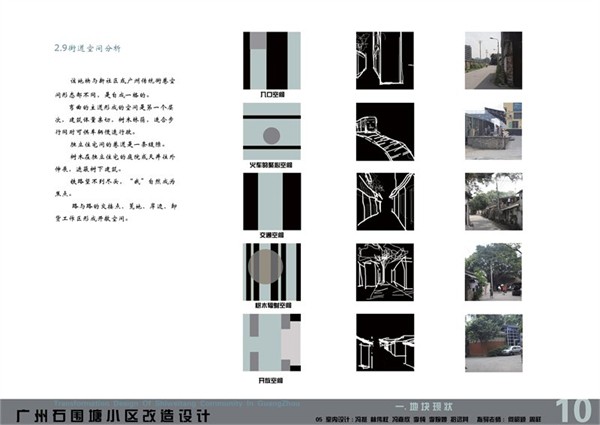Screen dimensions: 600x425
Task: Select the third sketch of narrow street
Action: [x=384, y=202]
